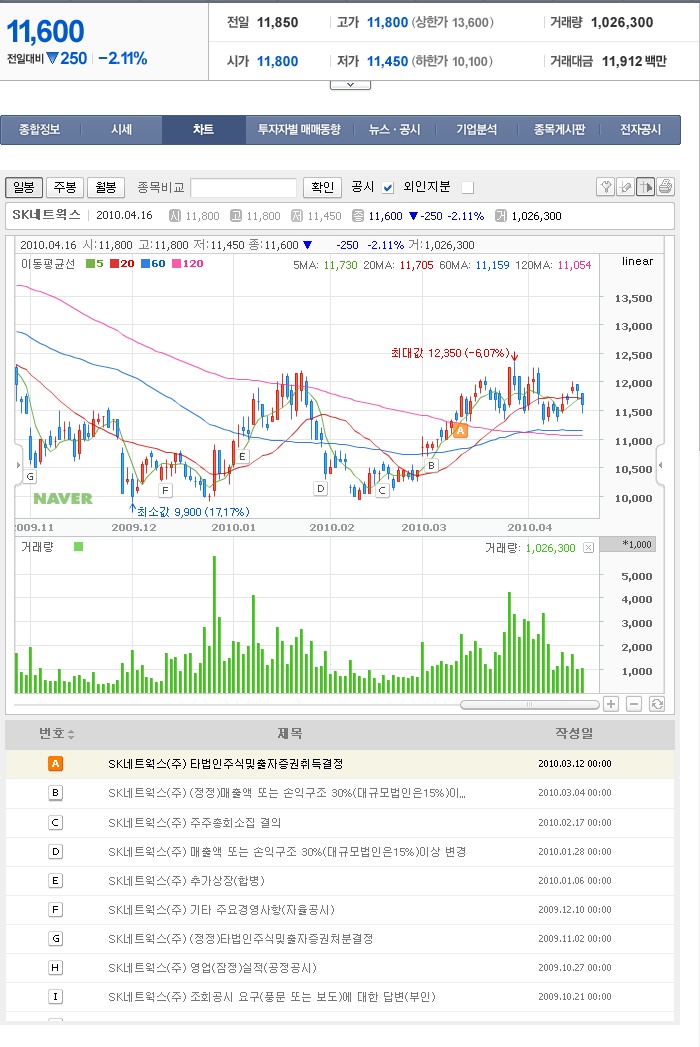
Task: Open the 투자자별 매매동향 tab
Action: coord(299,130)
